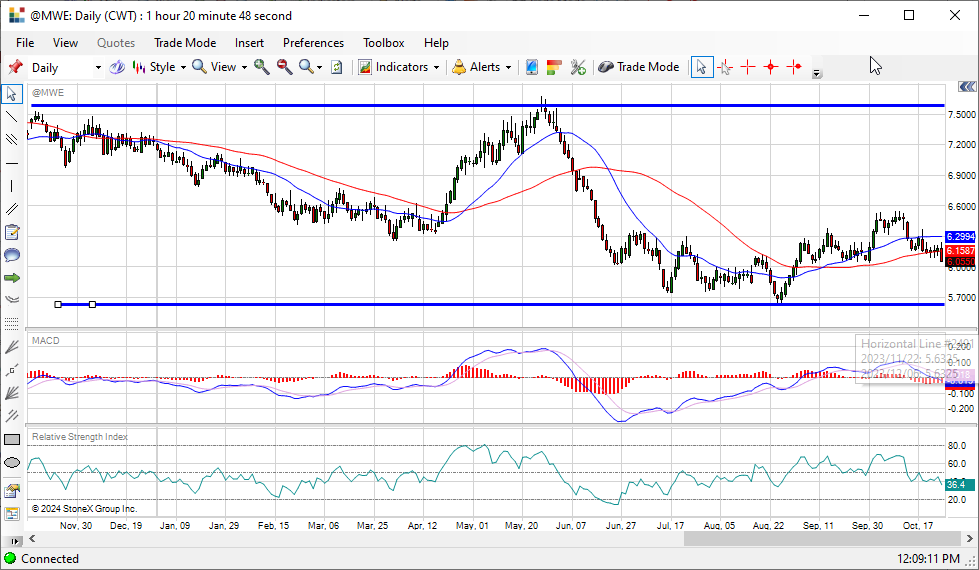Select the parallel channel lines tool
Screen dimensions: 979x570
point(11,209)
